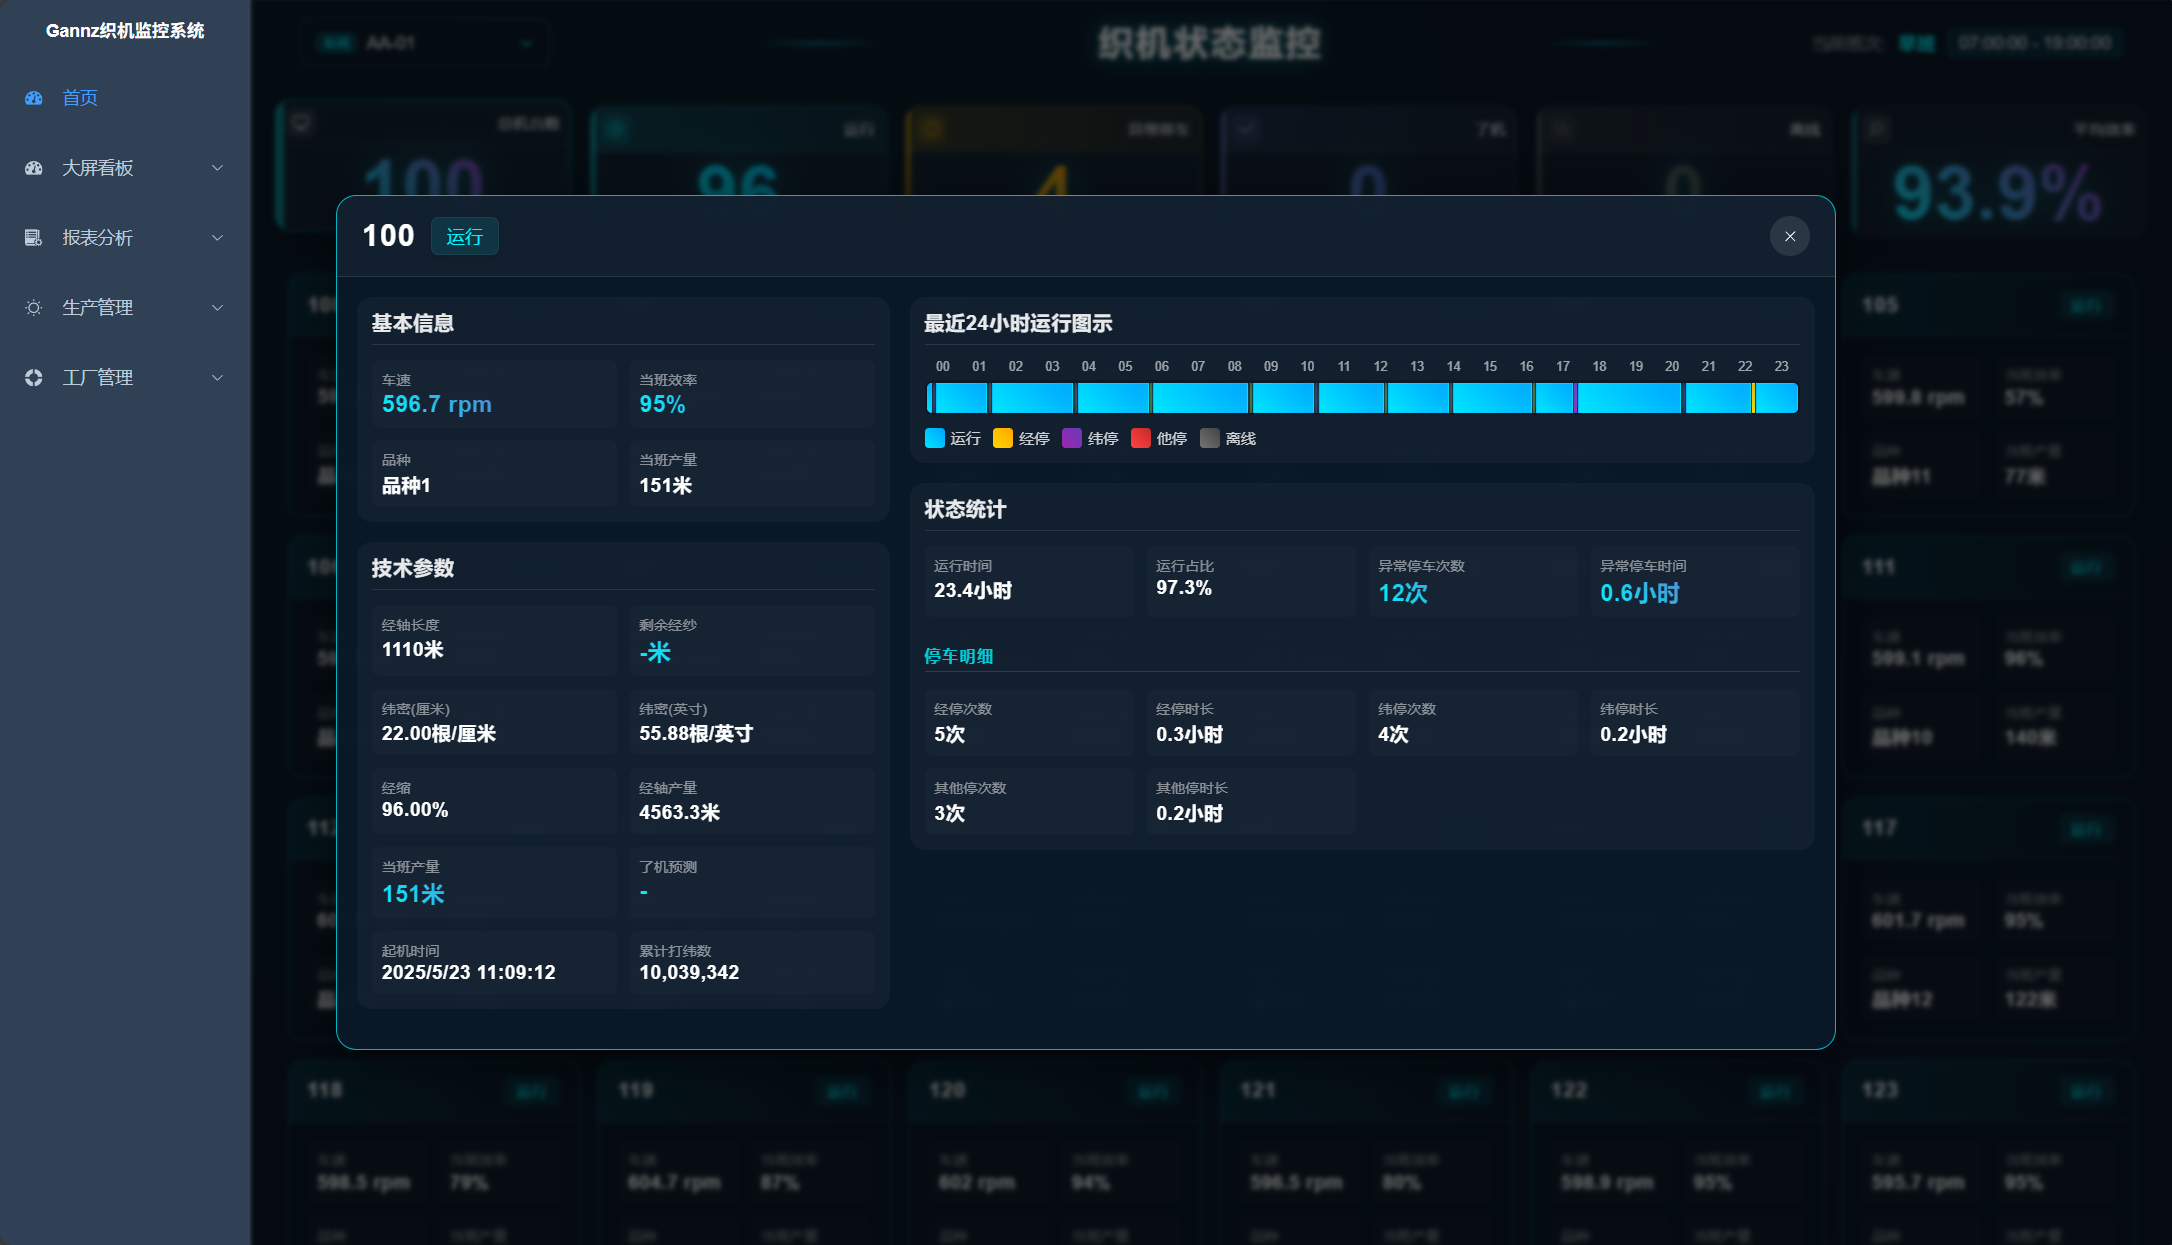
Task: Click the home dashboard icon in sidebar
Action: 34,98
